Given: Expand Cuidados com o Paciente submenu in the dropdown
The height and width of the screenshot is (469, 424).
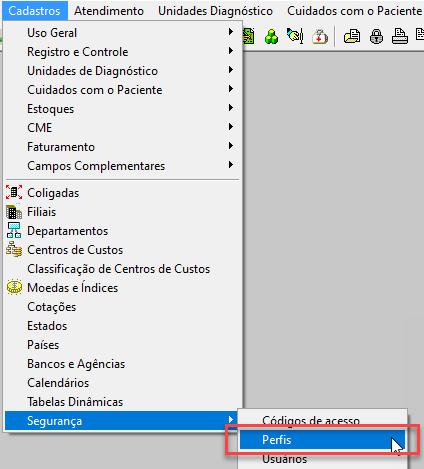Looking at the screenshot, I should pos(231,89).
